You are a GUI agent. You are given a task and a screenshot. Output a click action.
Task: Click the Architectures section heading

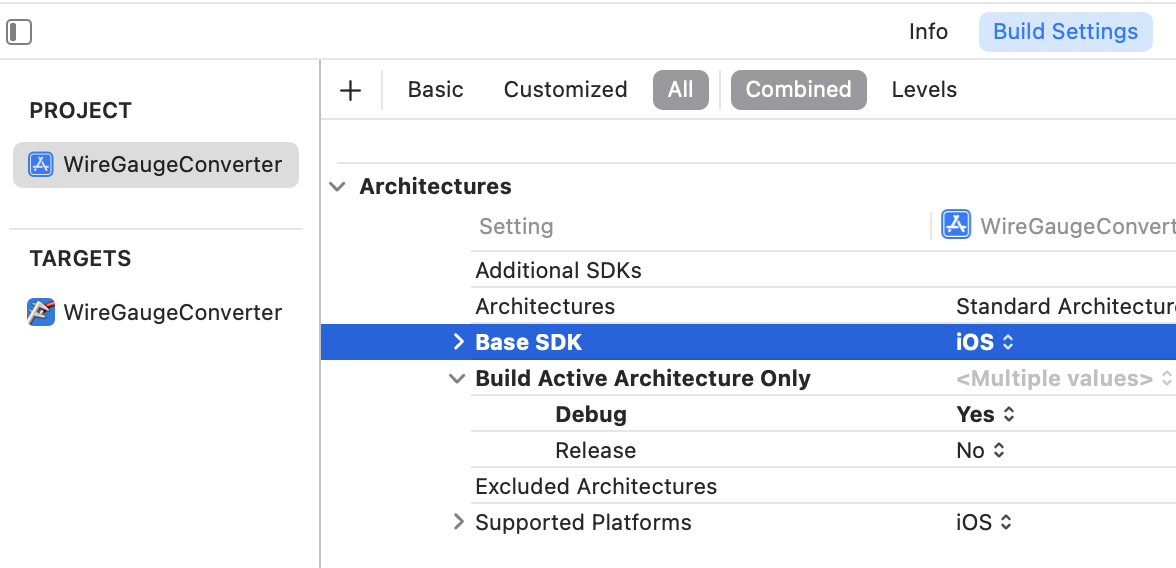click(436, 186)
